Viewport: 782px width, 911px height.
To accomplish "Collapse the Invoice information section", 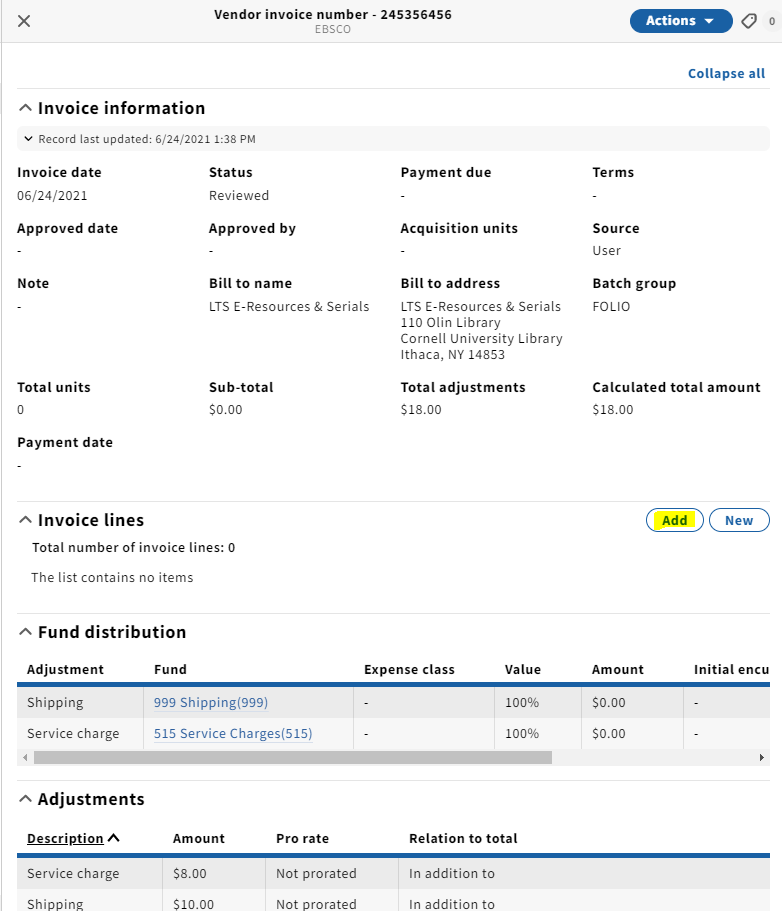I will [x=25, y=108].
